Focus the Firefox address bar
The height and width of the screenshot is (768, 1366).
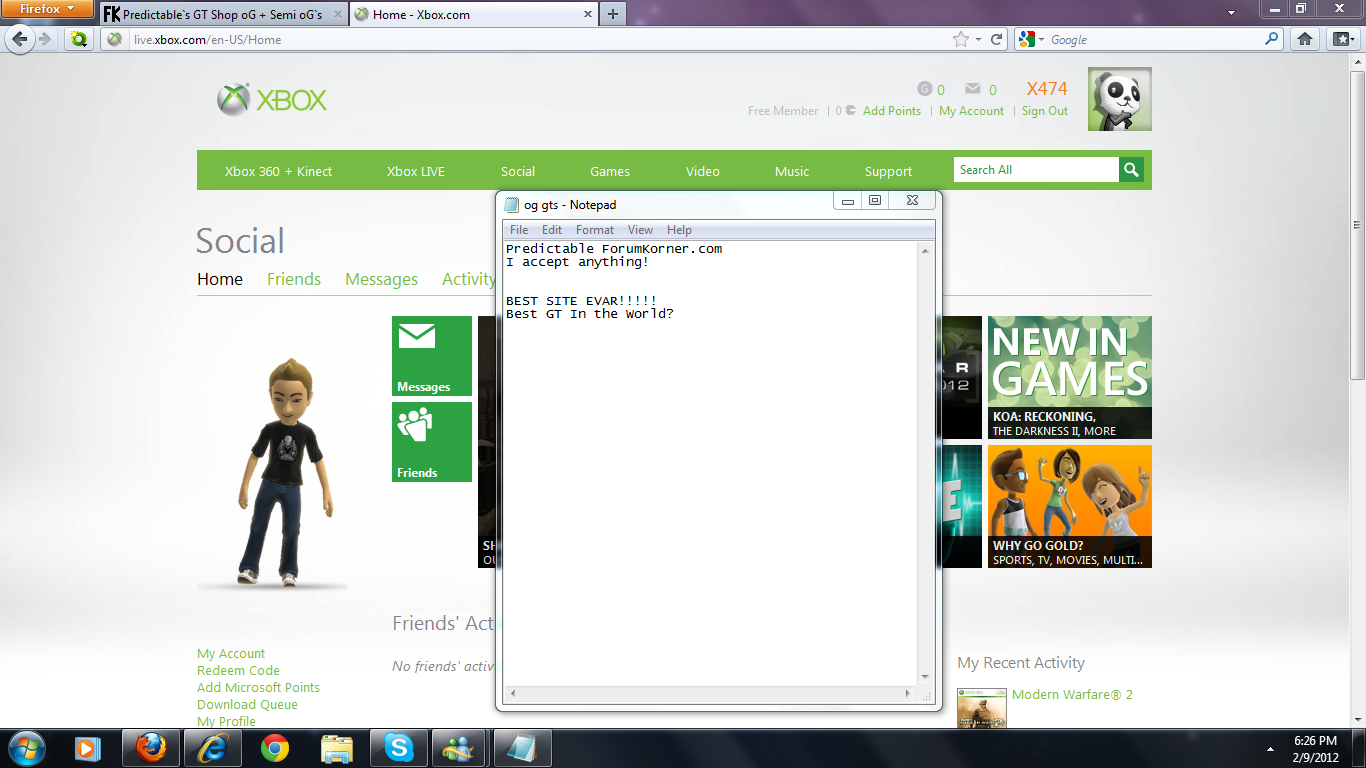540,39
